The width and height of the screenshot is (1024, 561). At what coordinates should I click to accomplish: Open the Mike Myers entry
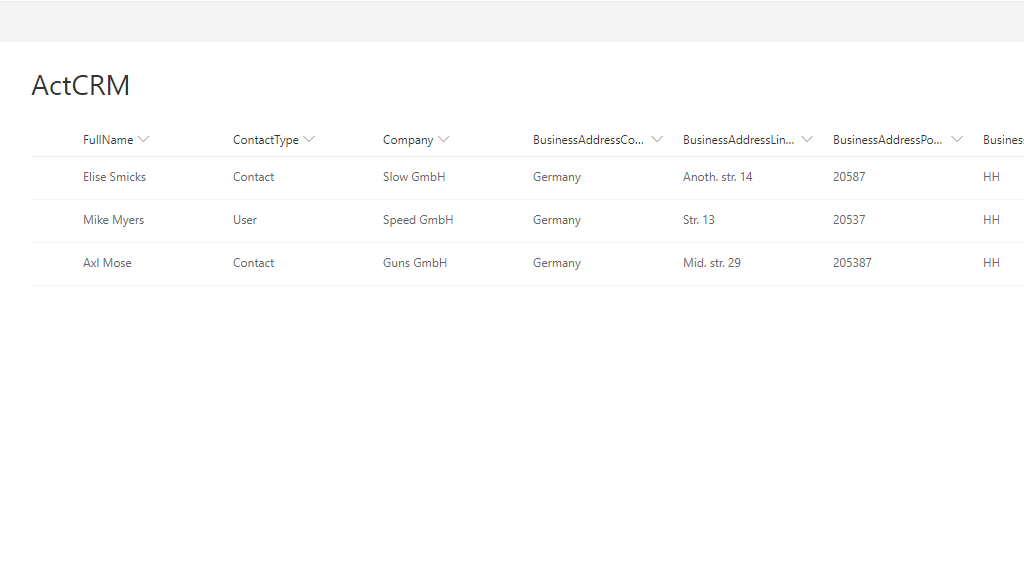(x=113, y=220)
